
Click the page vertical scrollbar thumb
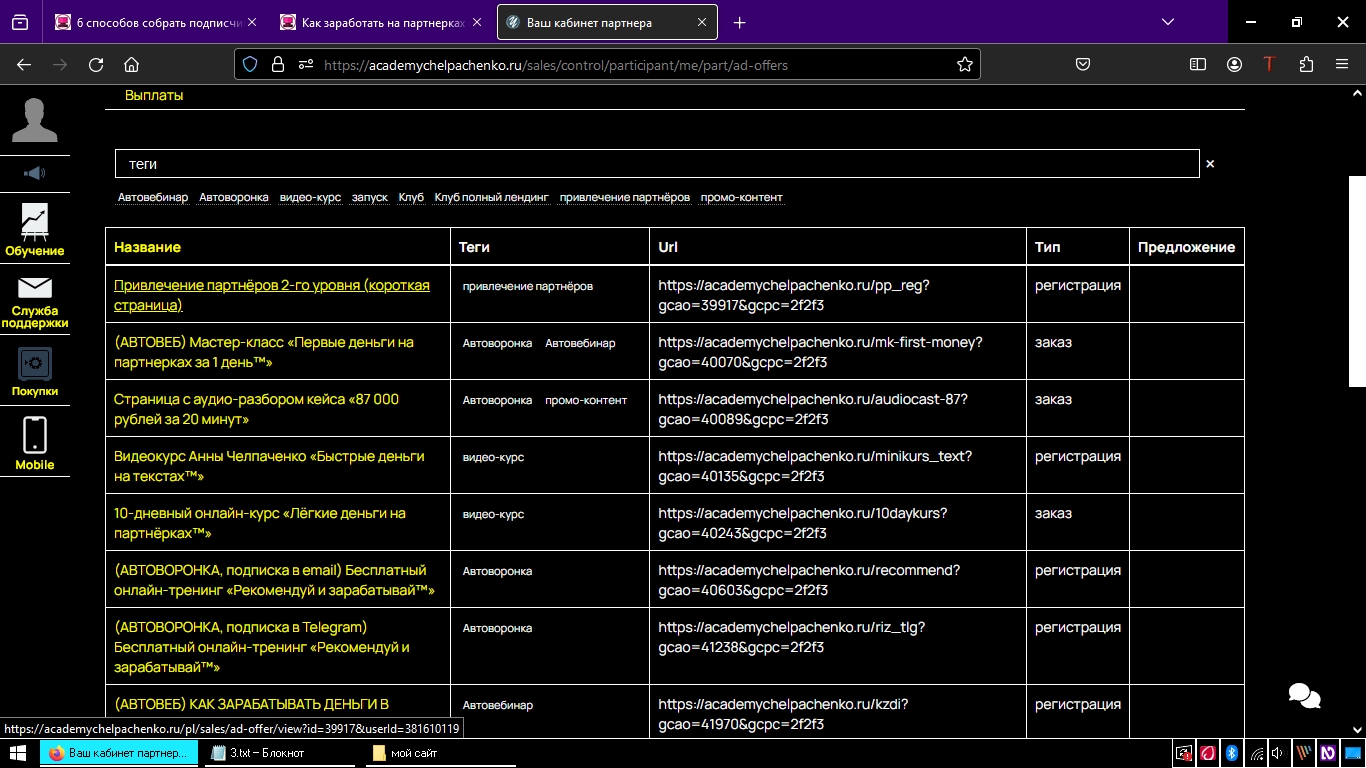pyautogui.click(x=1357, y=281)
